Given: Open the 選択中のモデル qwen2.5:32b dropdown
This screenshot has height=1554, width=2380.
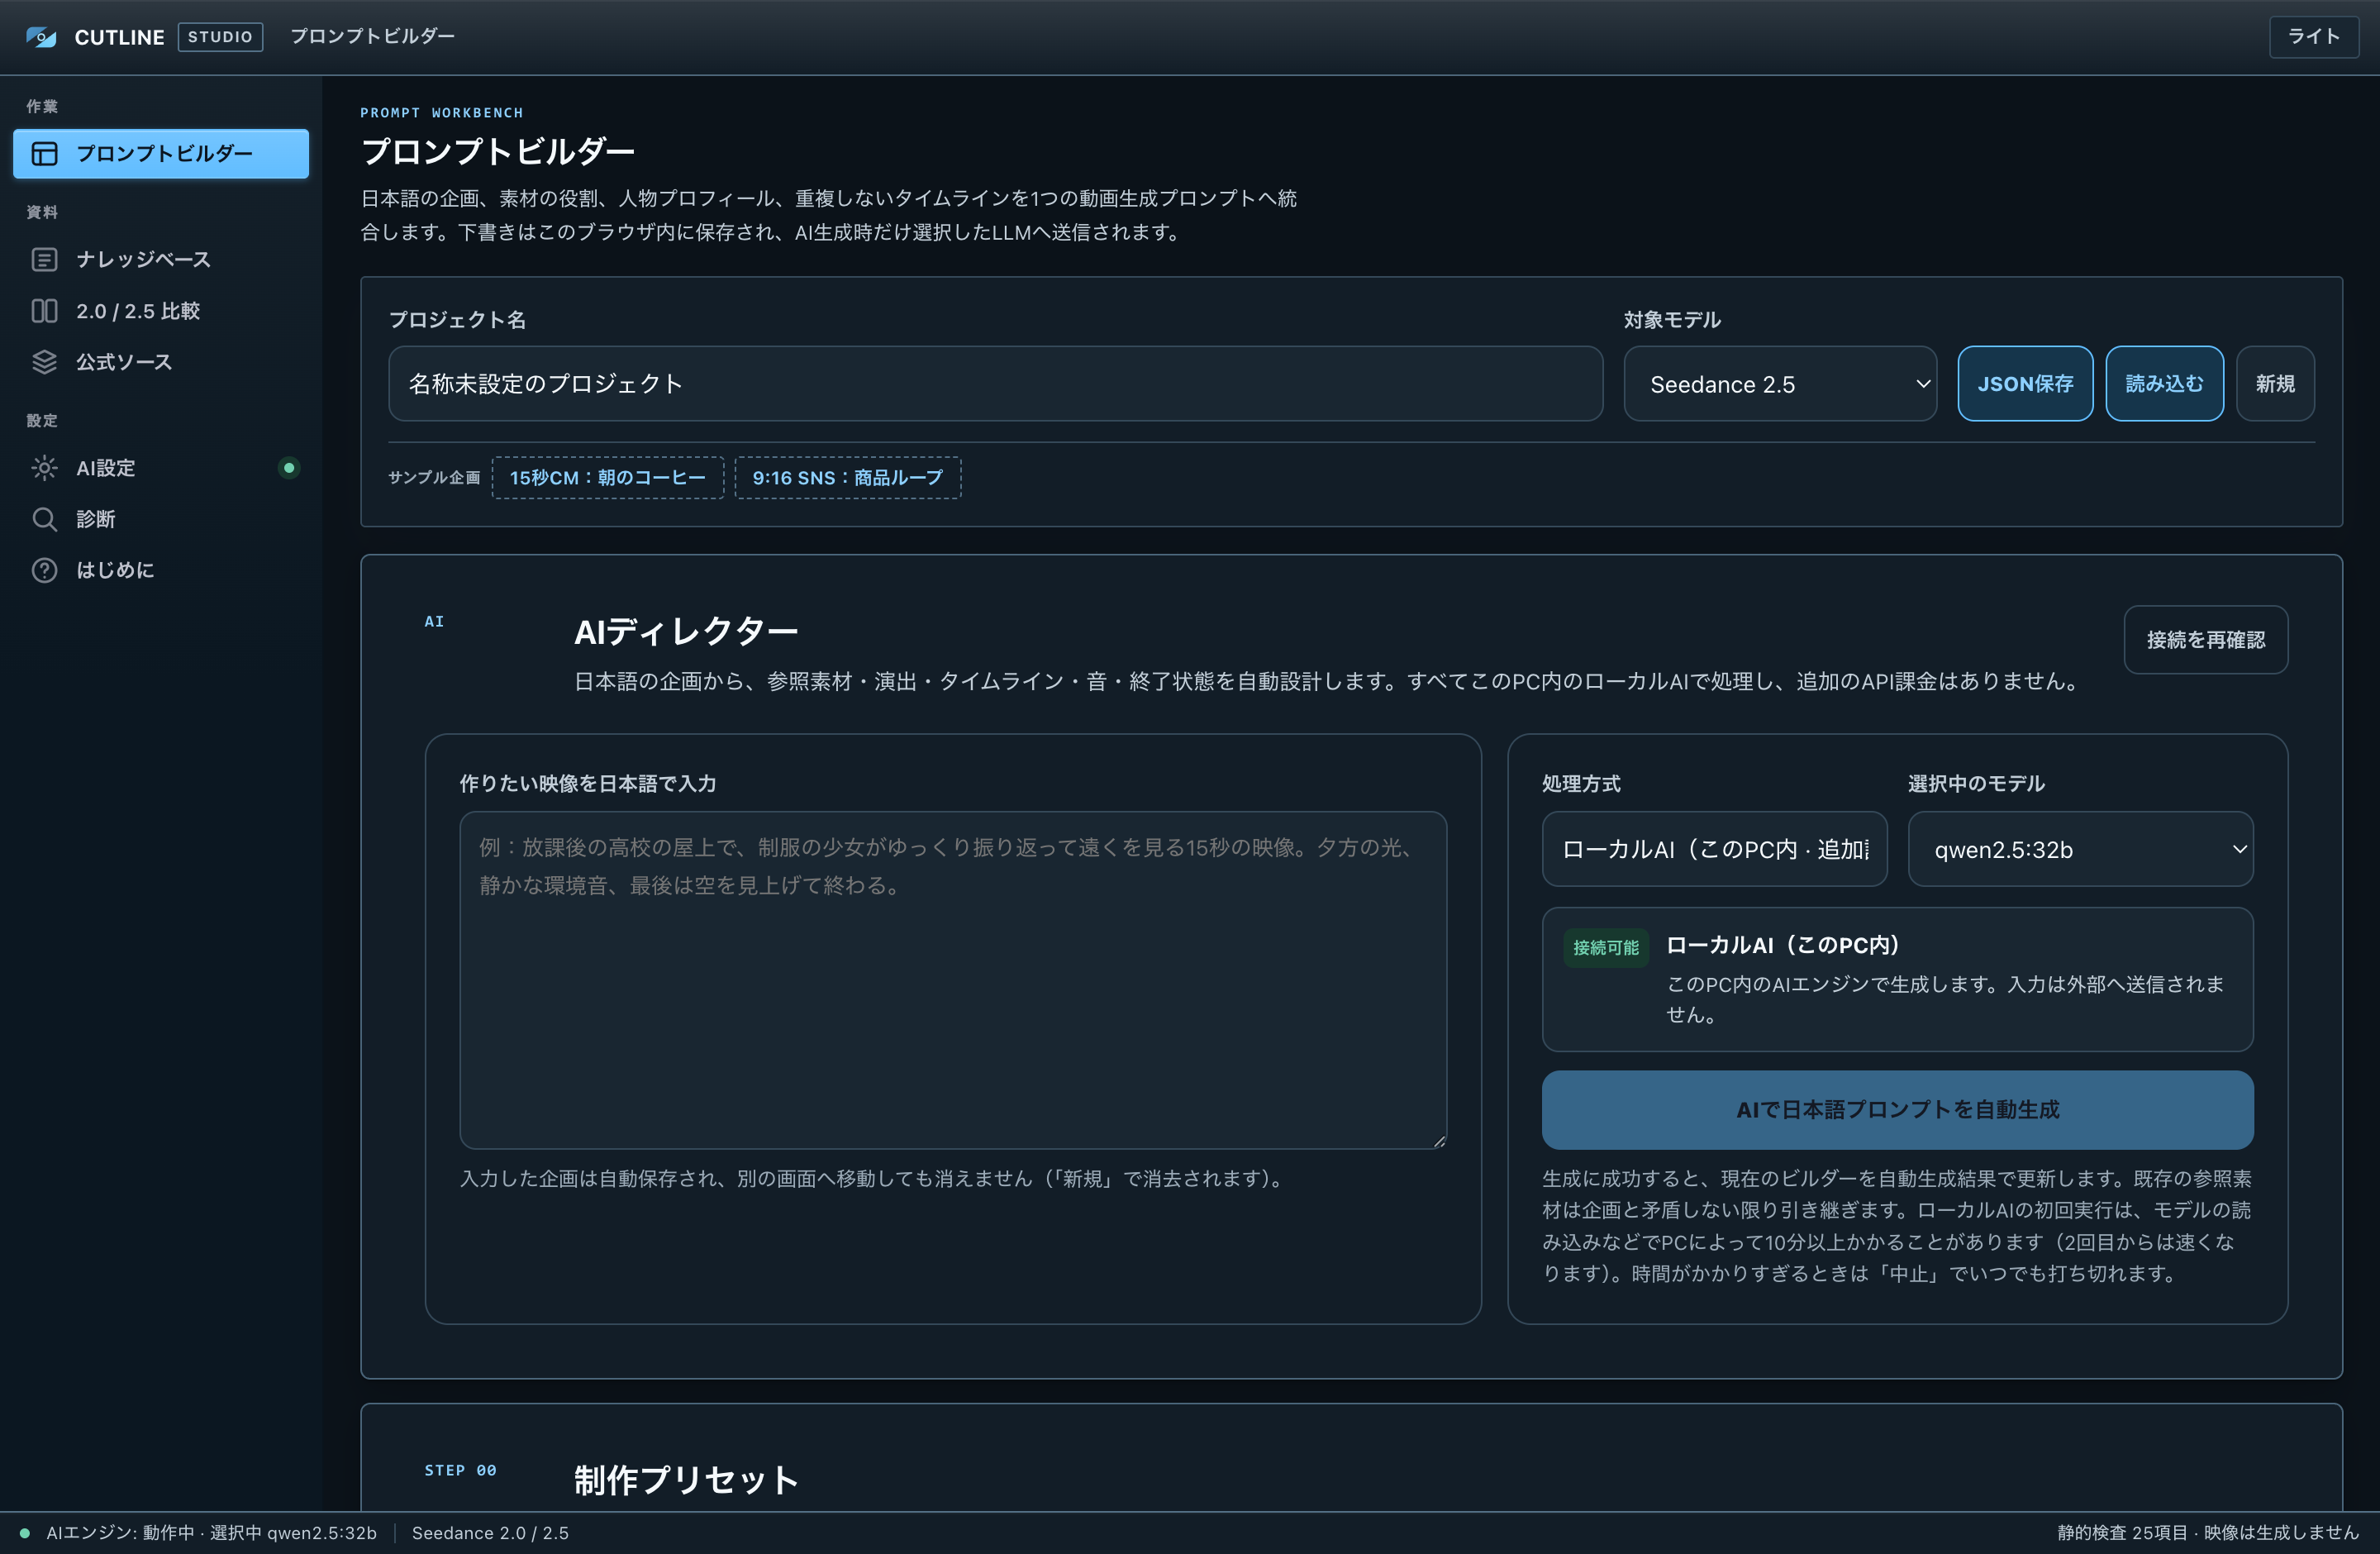Looking at the screenshot, I should (2080, 849).
